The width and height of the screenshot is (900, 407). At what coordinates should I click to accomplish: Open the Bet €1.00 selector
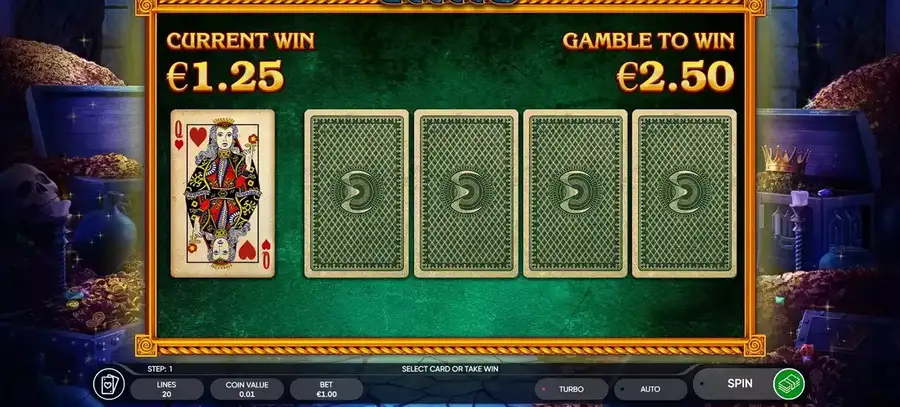[x=326, y=389]
